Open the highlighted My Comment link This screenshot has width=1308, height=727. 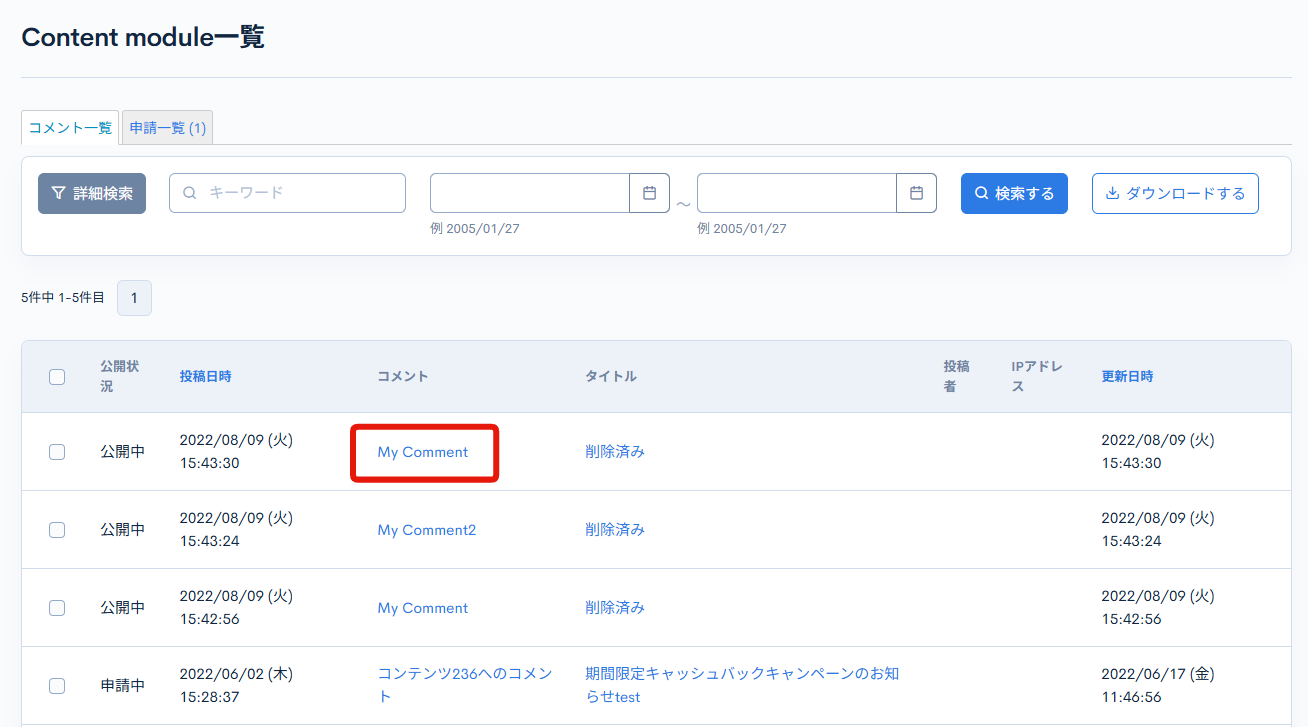(422, 452)
